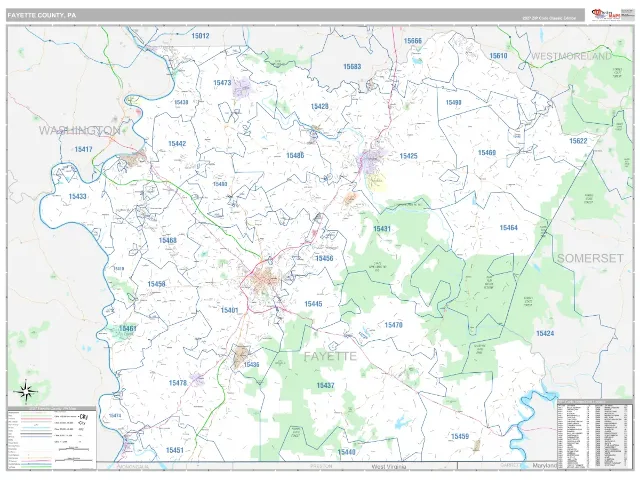Select ZIP code label 15442
The width and height of the screenshot is (640, 480).
pos(177,144)
